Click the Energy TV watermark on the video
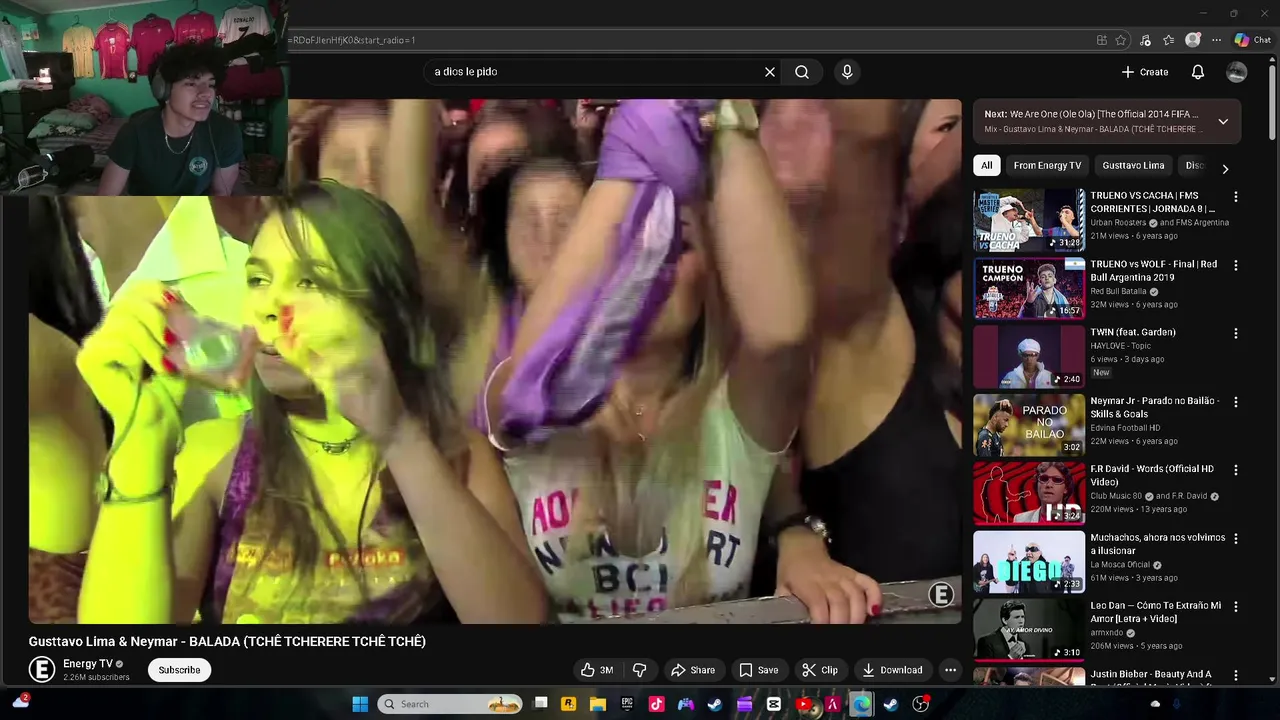 click(x=941, y=595)
